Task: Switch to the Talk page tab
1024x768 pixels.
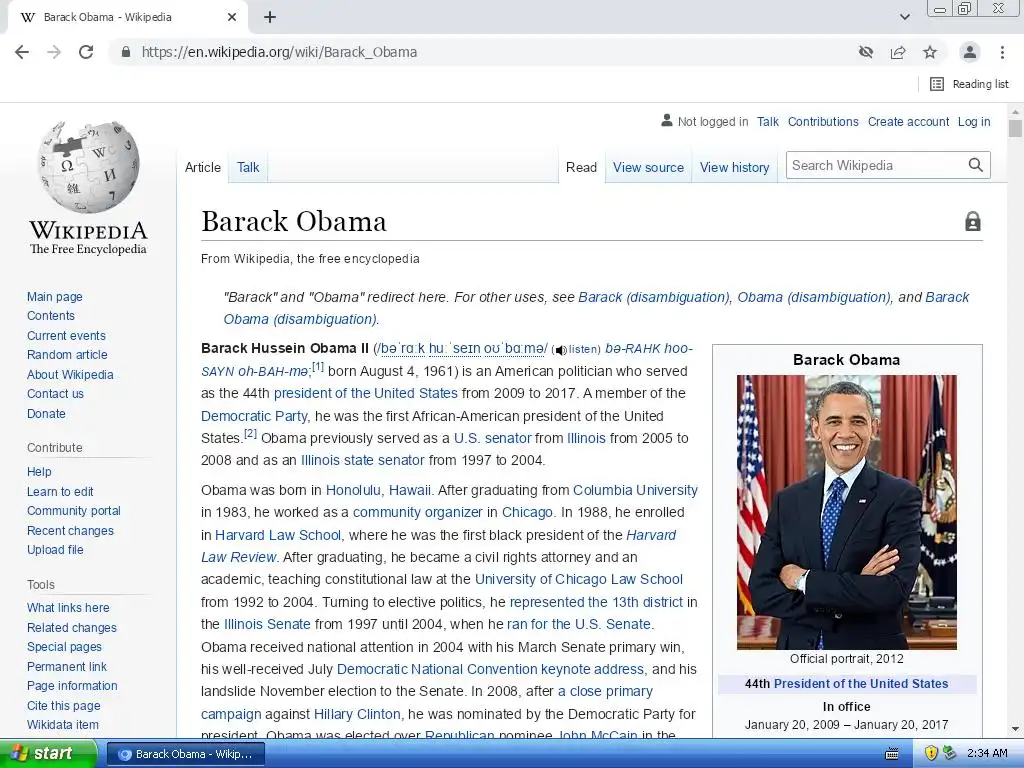Action: (248, 167)
